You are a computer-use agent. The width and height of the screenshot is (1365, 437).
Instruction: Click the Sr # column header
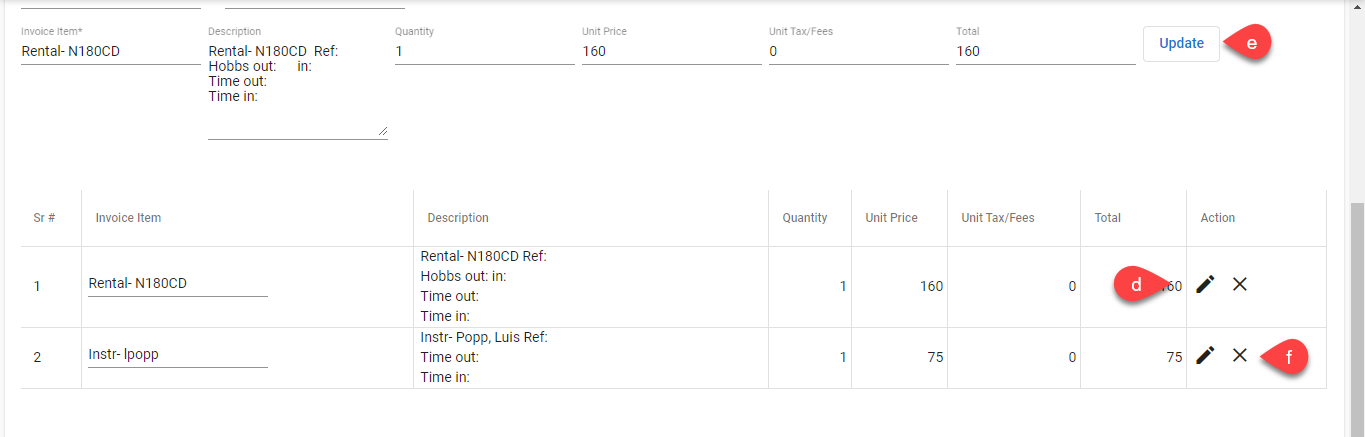(44, 218)
